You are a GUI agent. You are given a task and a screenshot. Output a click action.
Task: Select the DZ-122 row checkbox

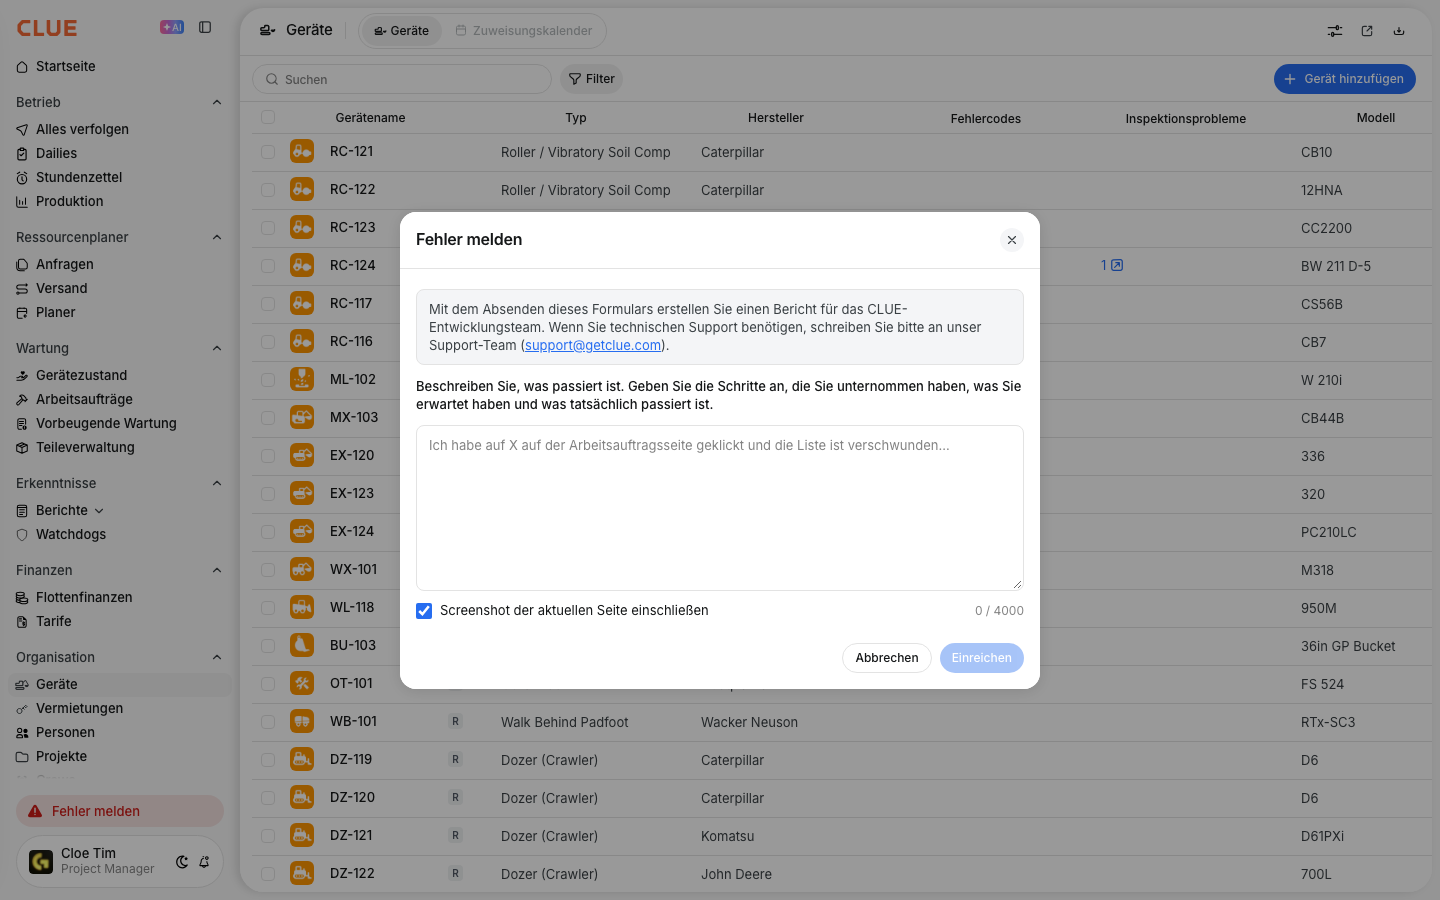(268, 874)
